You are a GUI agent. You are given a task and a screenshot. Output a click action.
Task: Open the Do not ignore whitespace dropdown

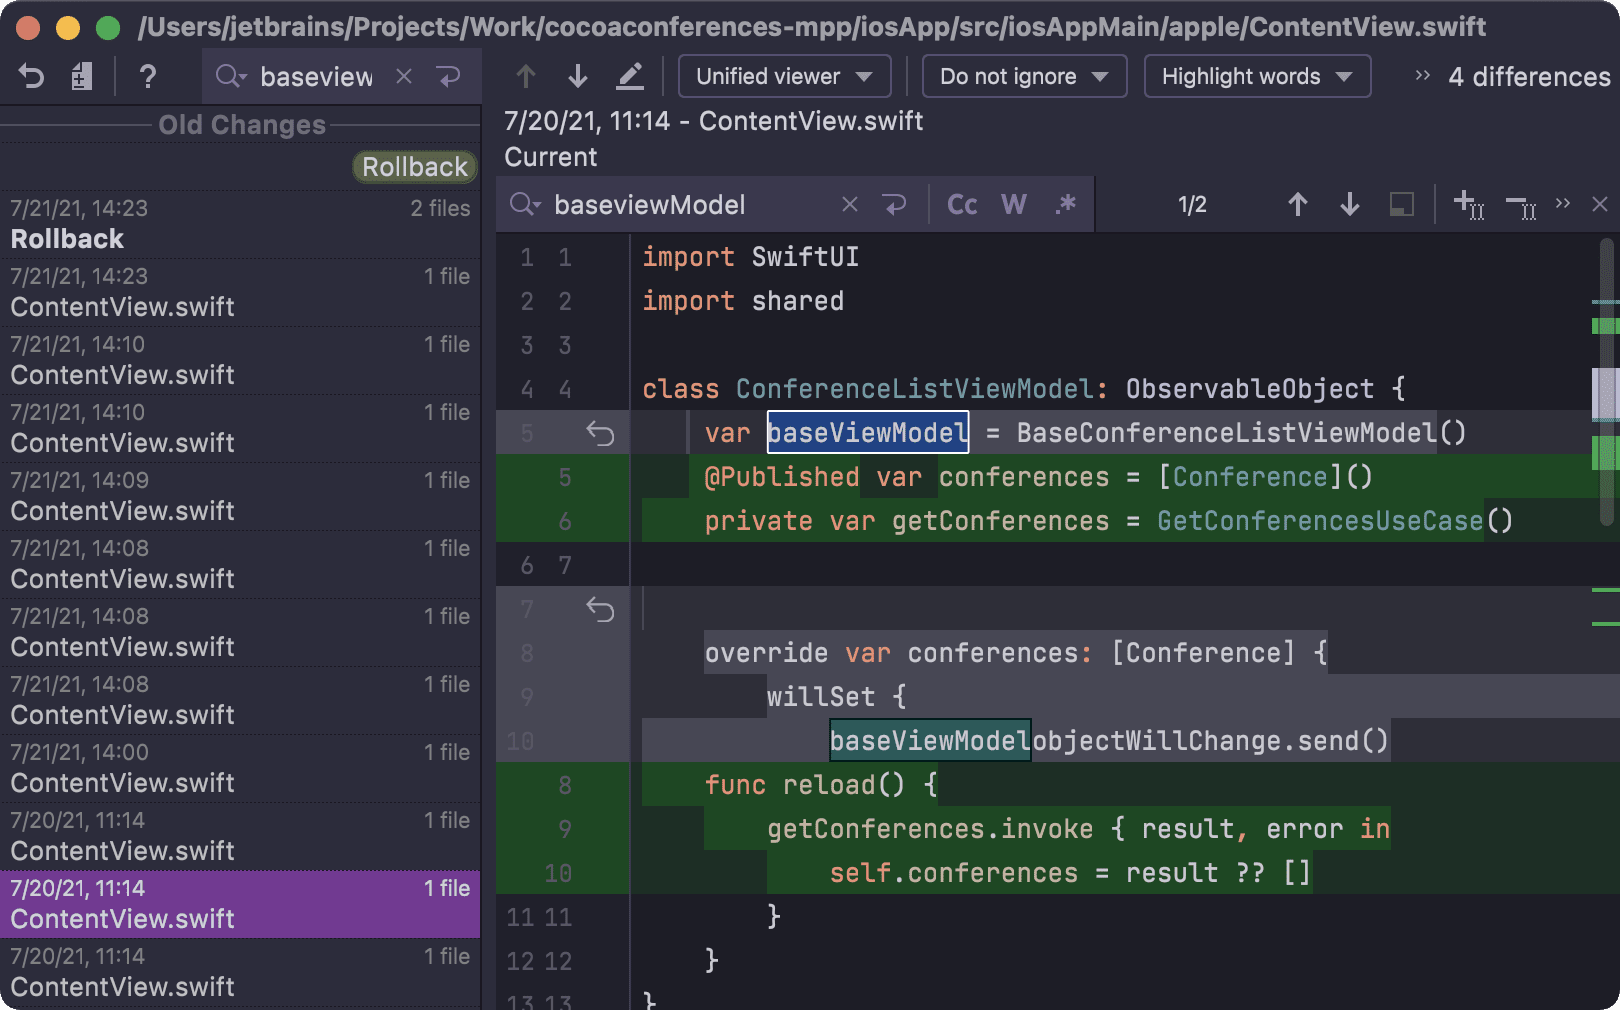click(x=1023, y=76)
